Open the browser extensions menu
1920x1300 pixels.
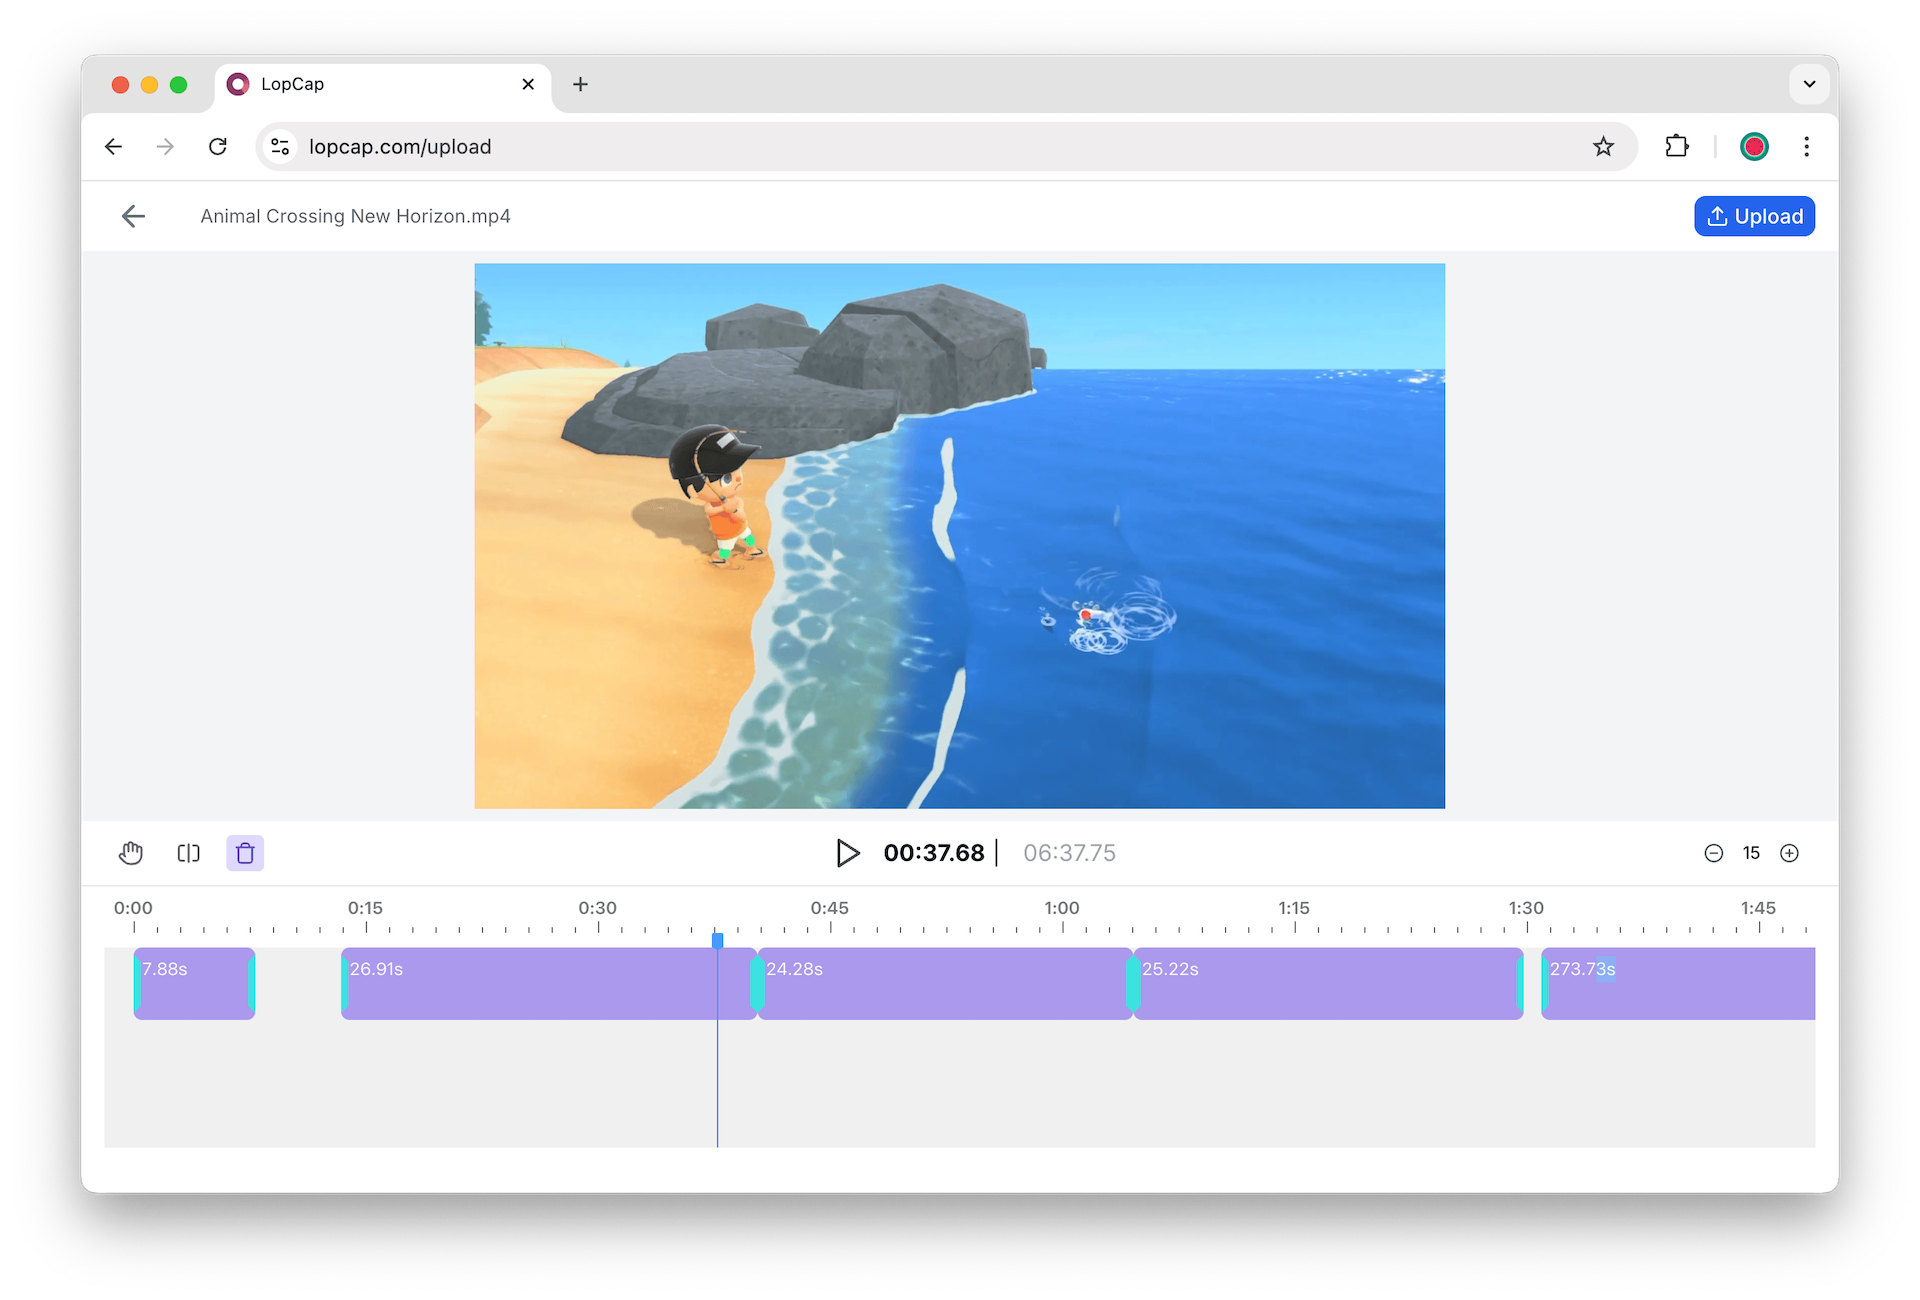1677,147
